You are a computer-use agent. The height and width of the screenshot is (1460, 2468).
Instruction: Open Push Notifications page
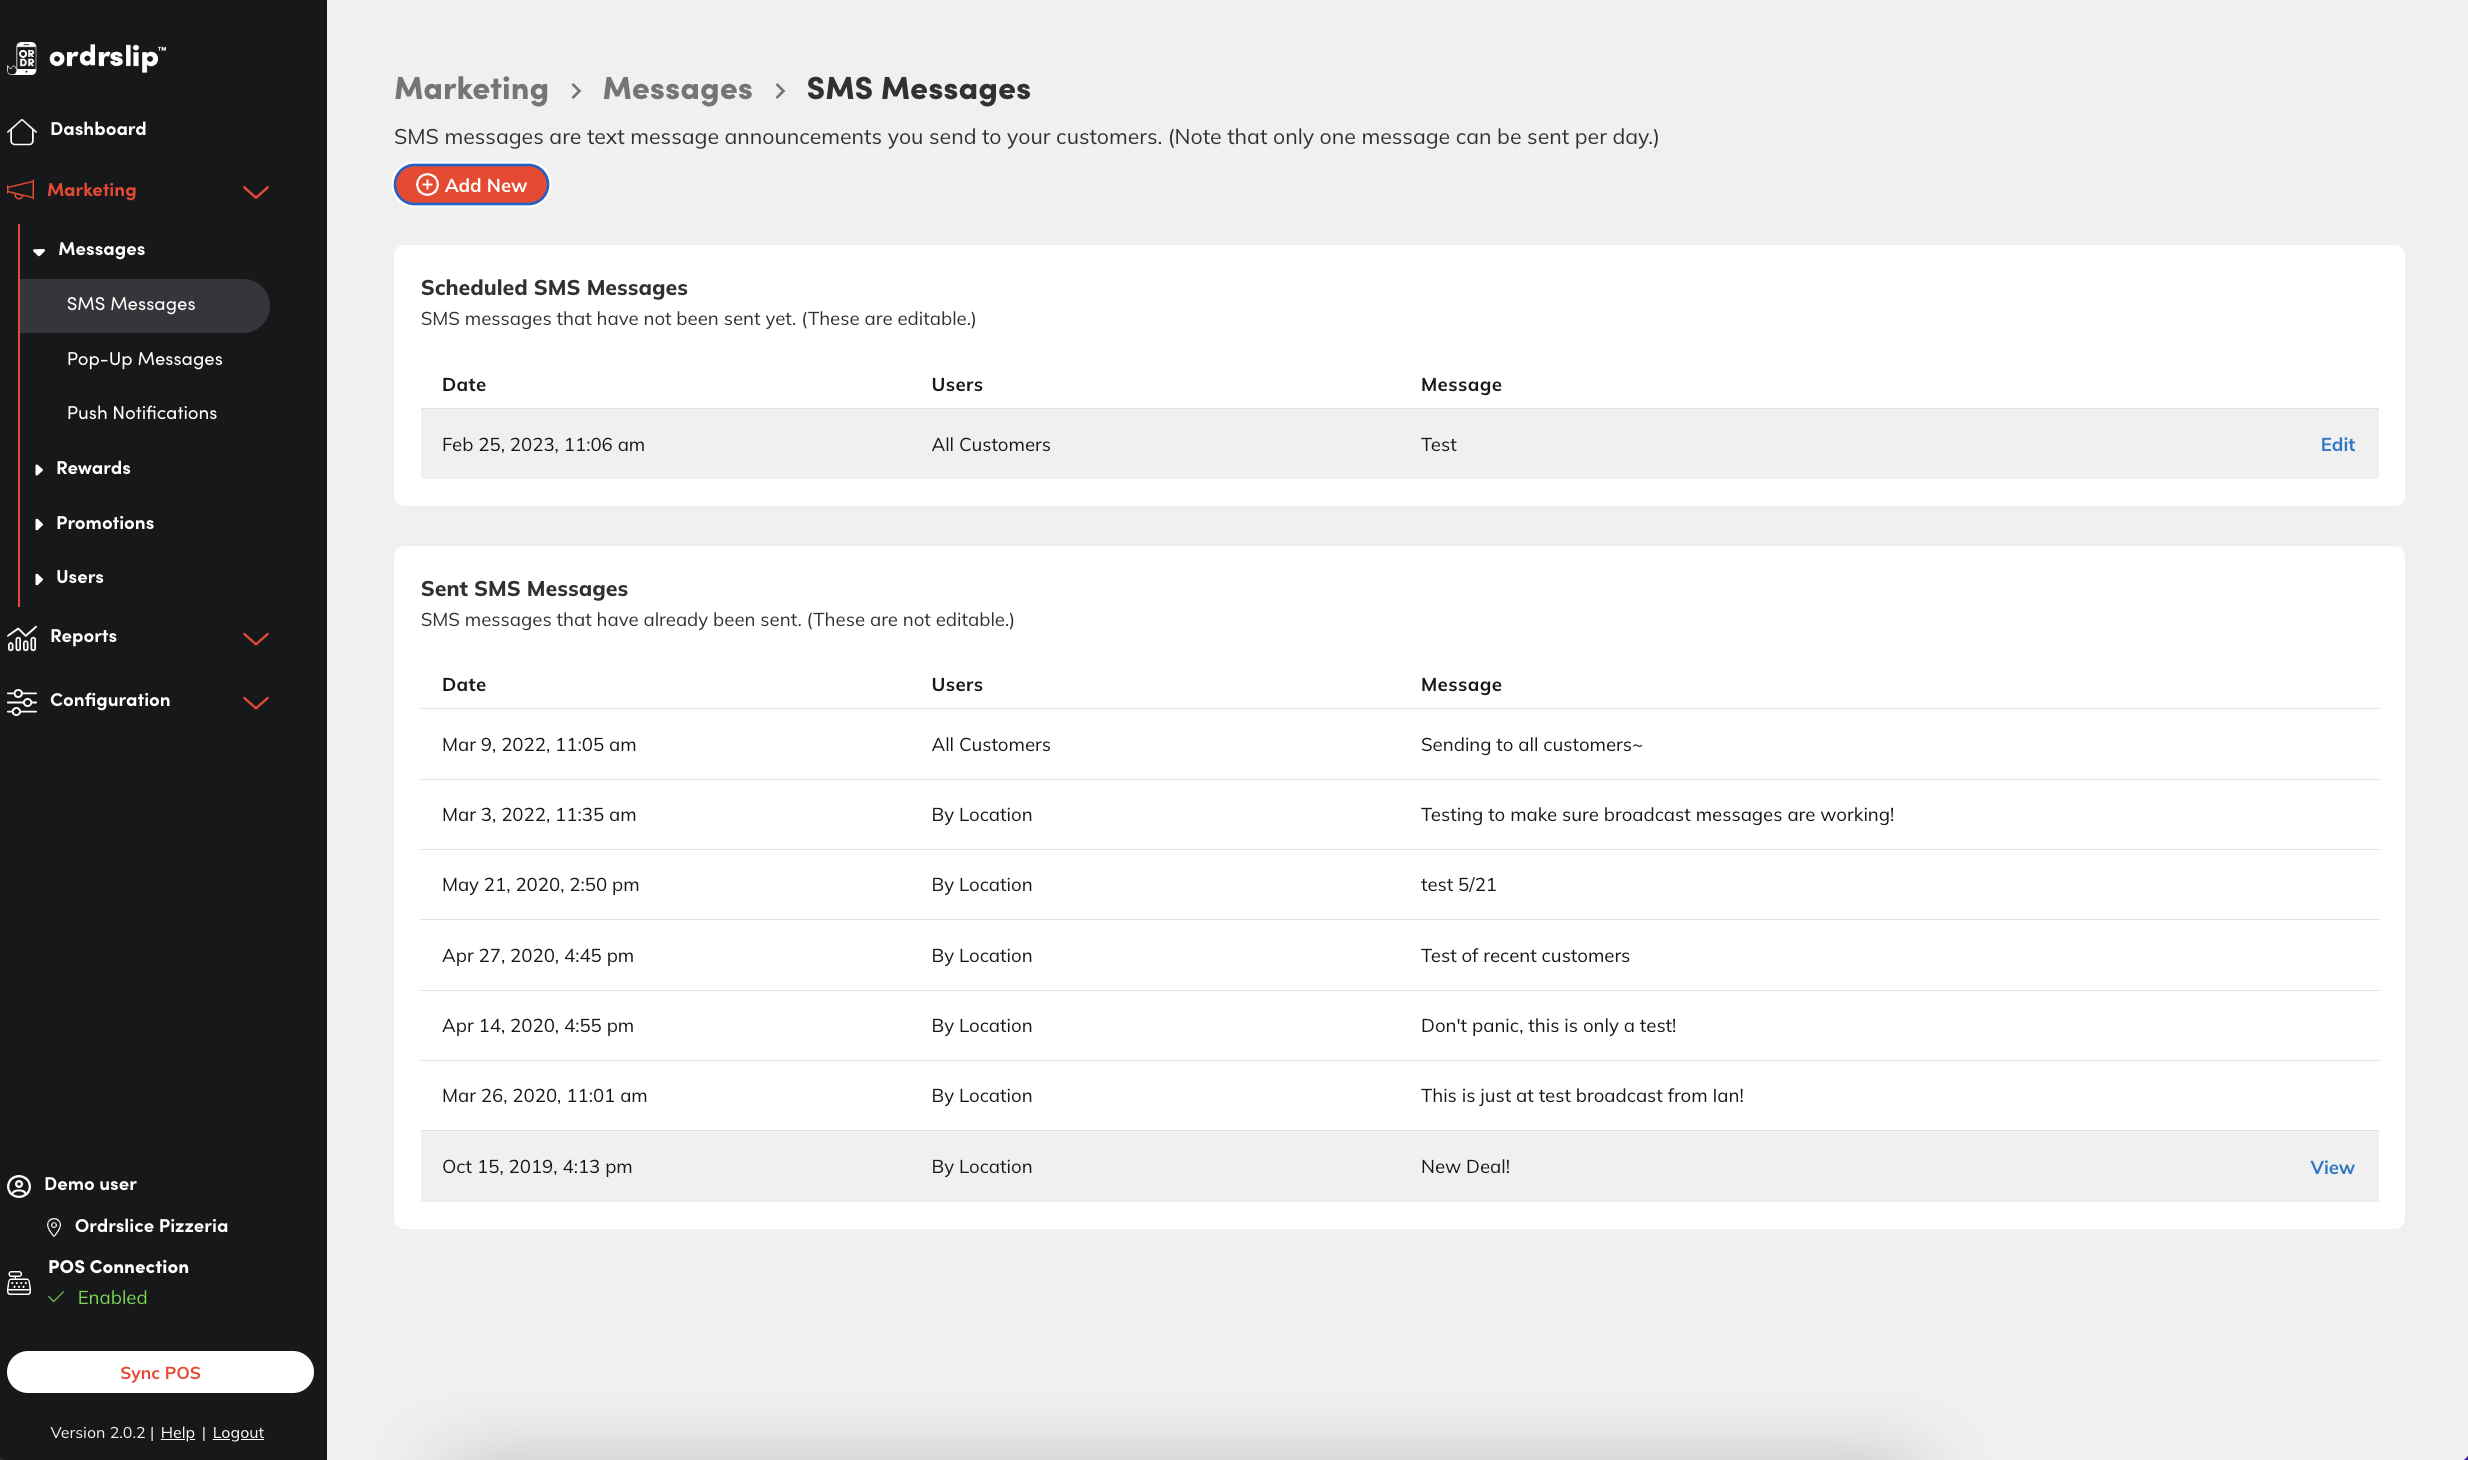[x=141, y=413]
